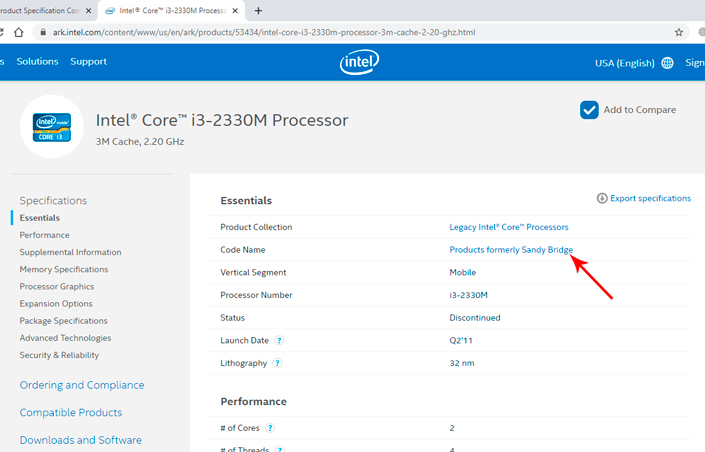Viewport: 705px width, 452px height.
Task: Click the Intel Core i3-2330M Processor title
Action: (222, 120)
